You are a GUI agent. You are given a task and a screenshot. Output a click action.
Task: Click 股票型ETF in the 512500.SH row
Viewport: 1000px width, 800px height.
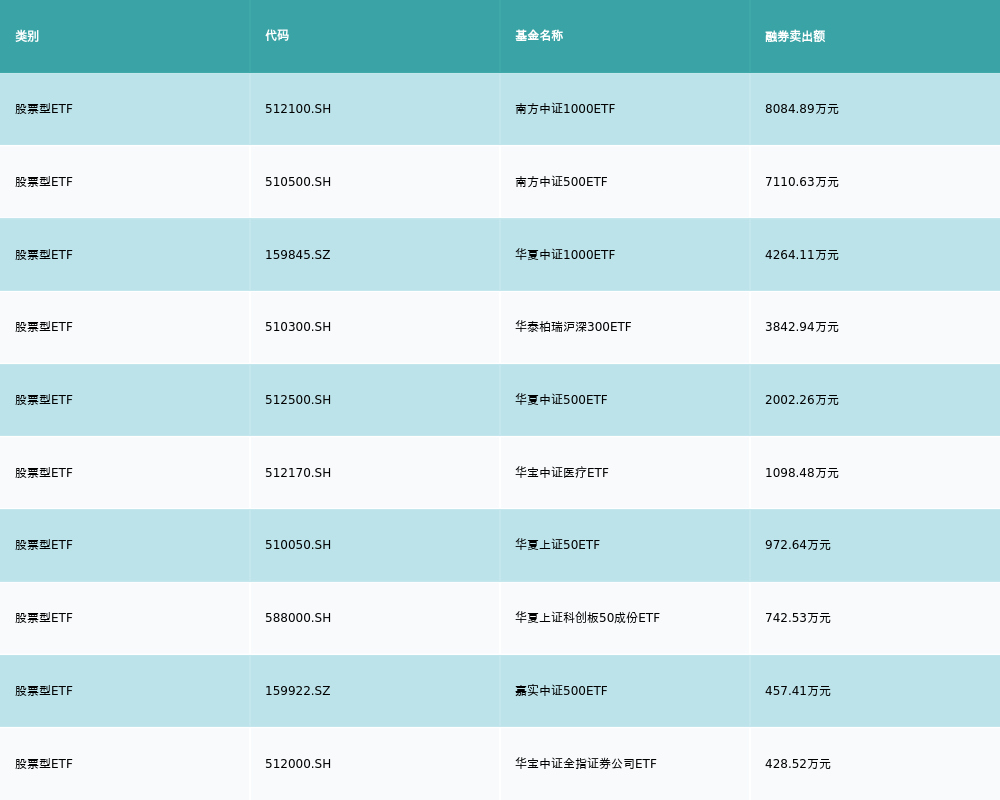coord(44,400)
